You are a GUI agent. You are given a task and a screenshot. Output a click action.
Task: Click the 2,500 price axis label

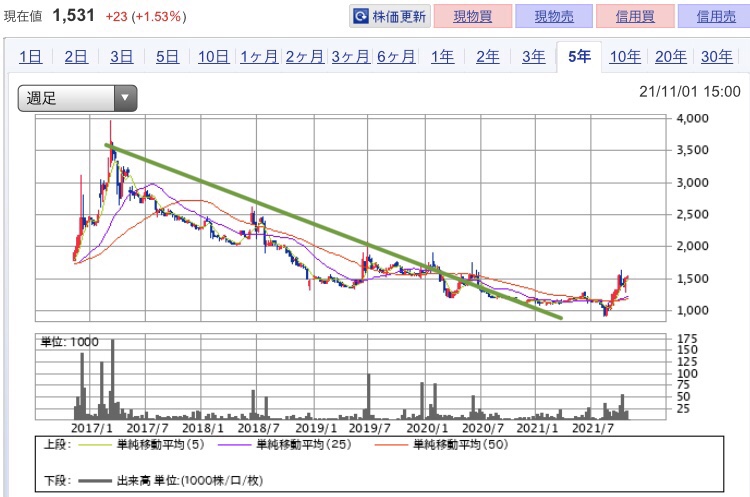point(692,214)
